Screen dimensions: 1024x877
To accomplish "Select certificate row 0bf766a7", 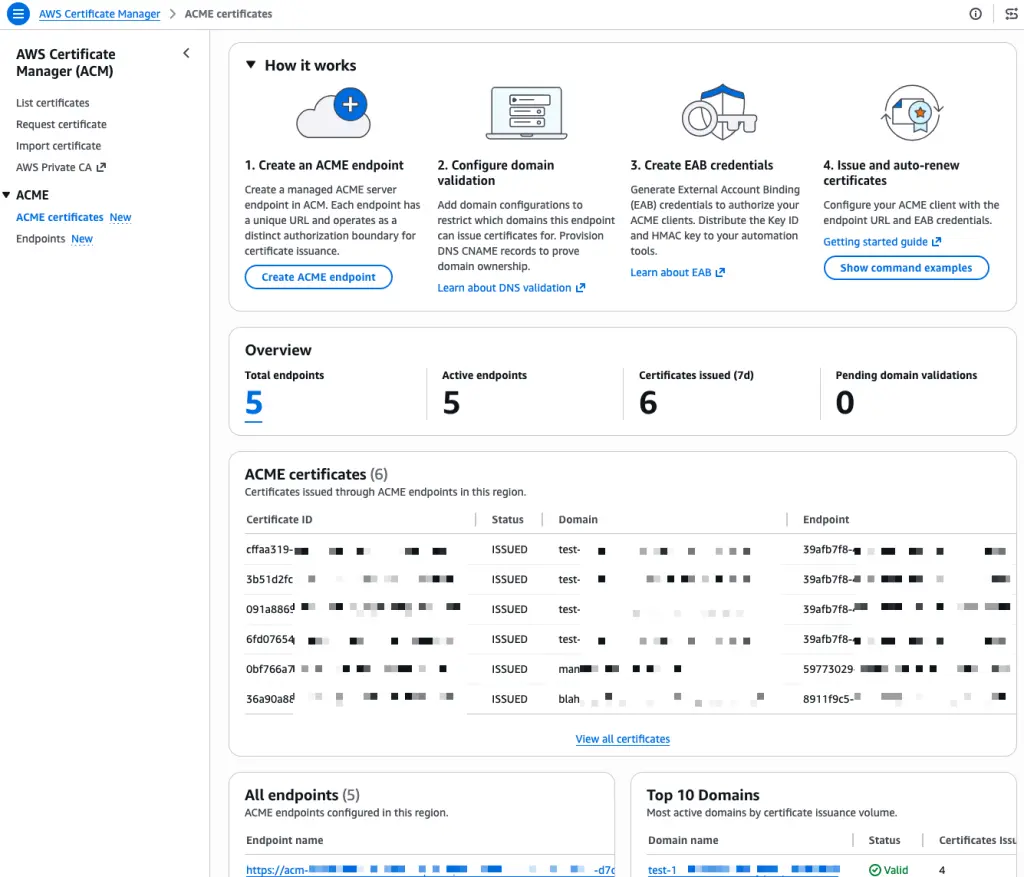I will [630, 669].
